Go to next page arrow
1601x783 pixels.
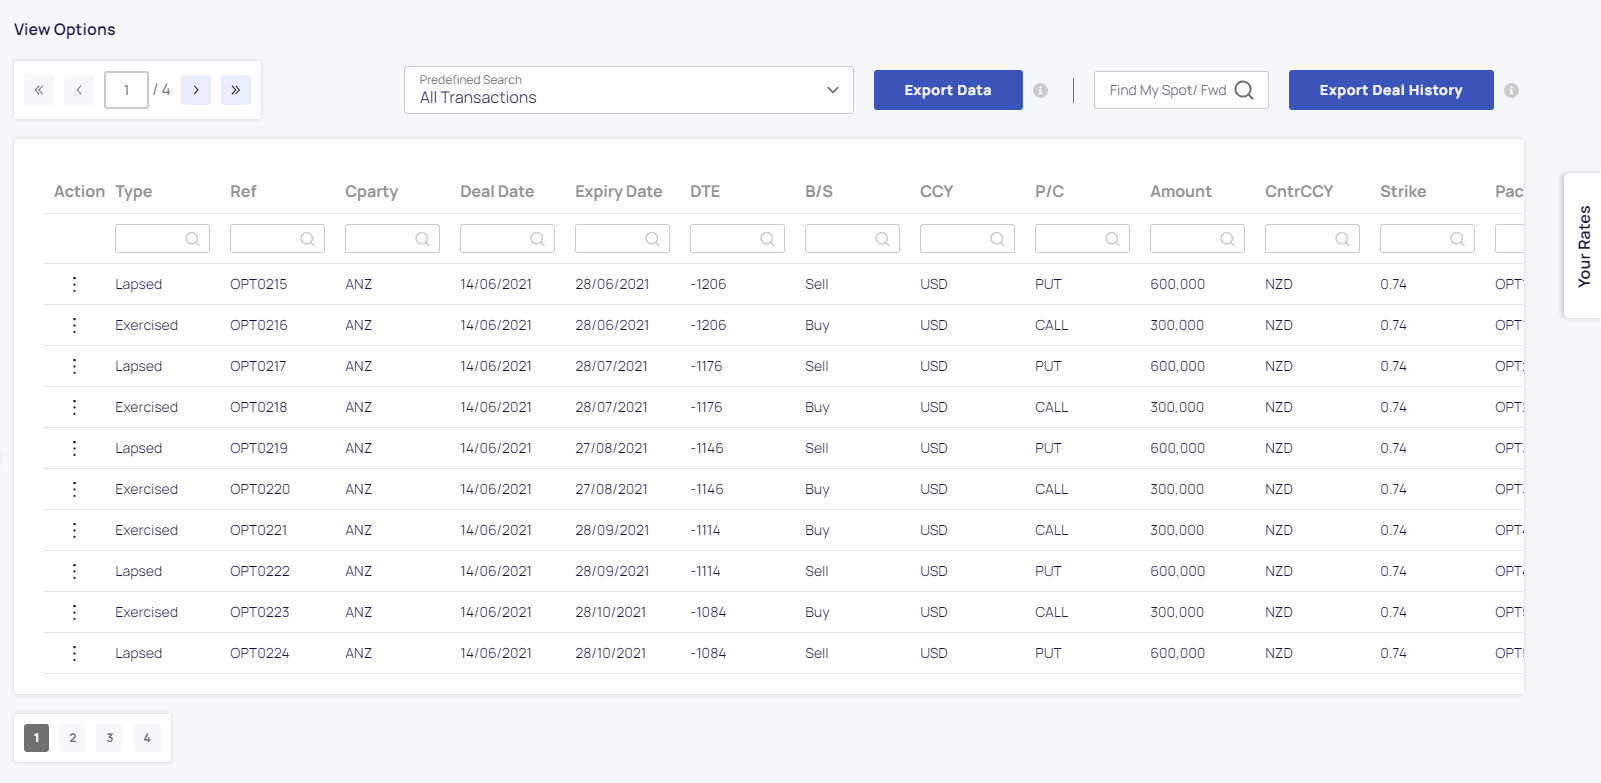click(x=196, y=90)
